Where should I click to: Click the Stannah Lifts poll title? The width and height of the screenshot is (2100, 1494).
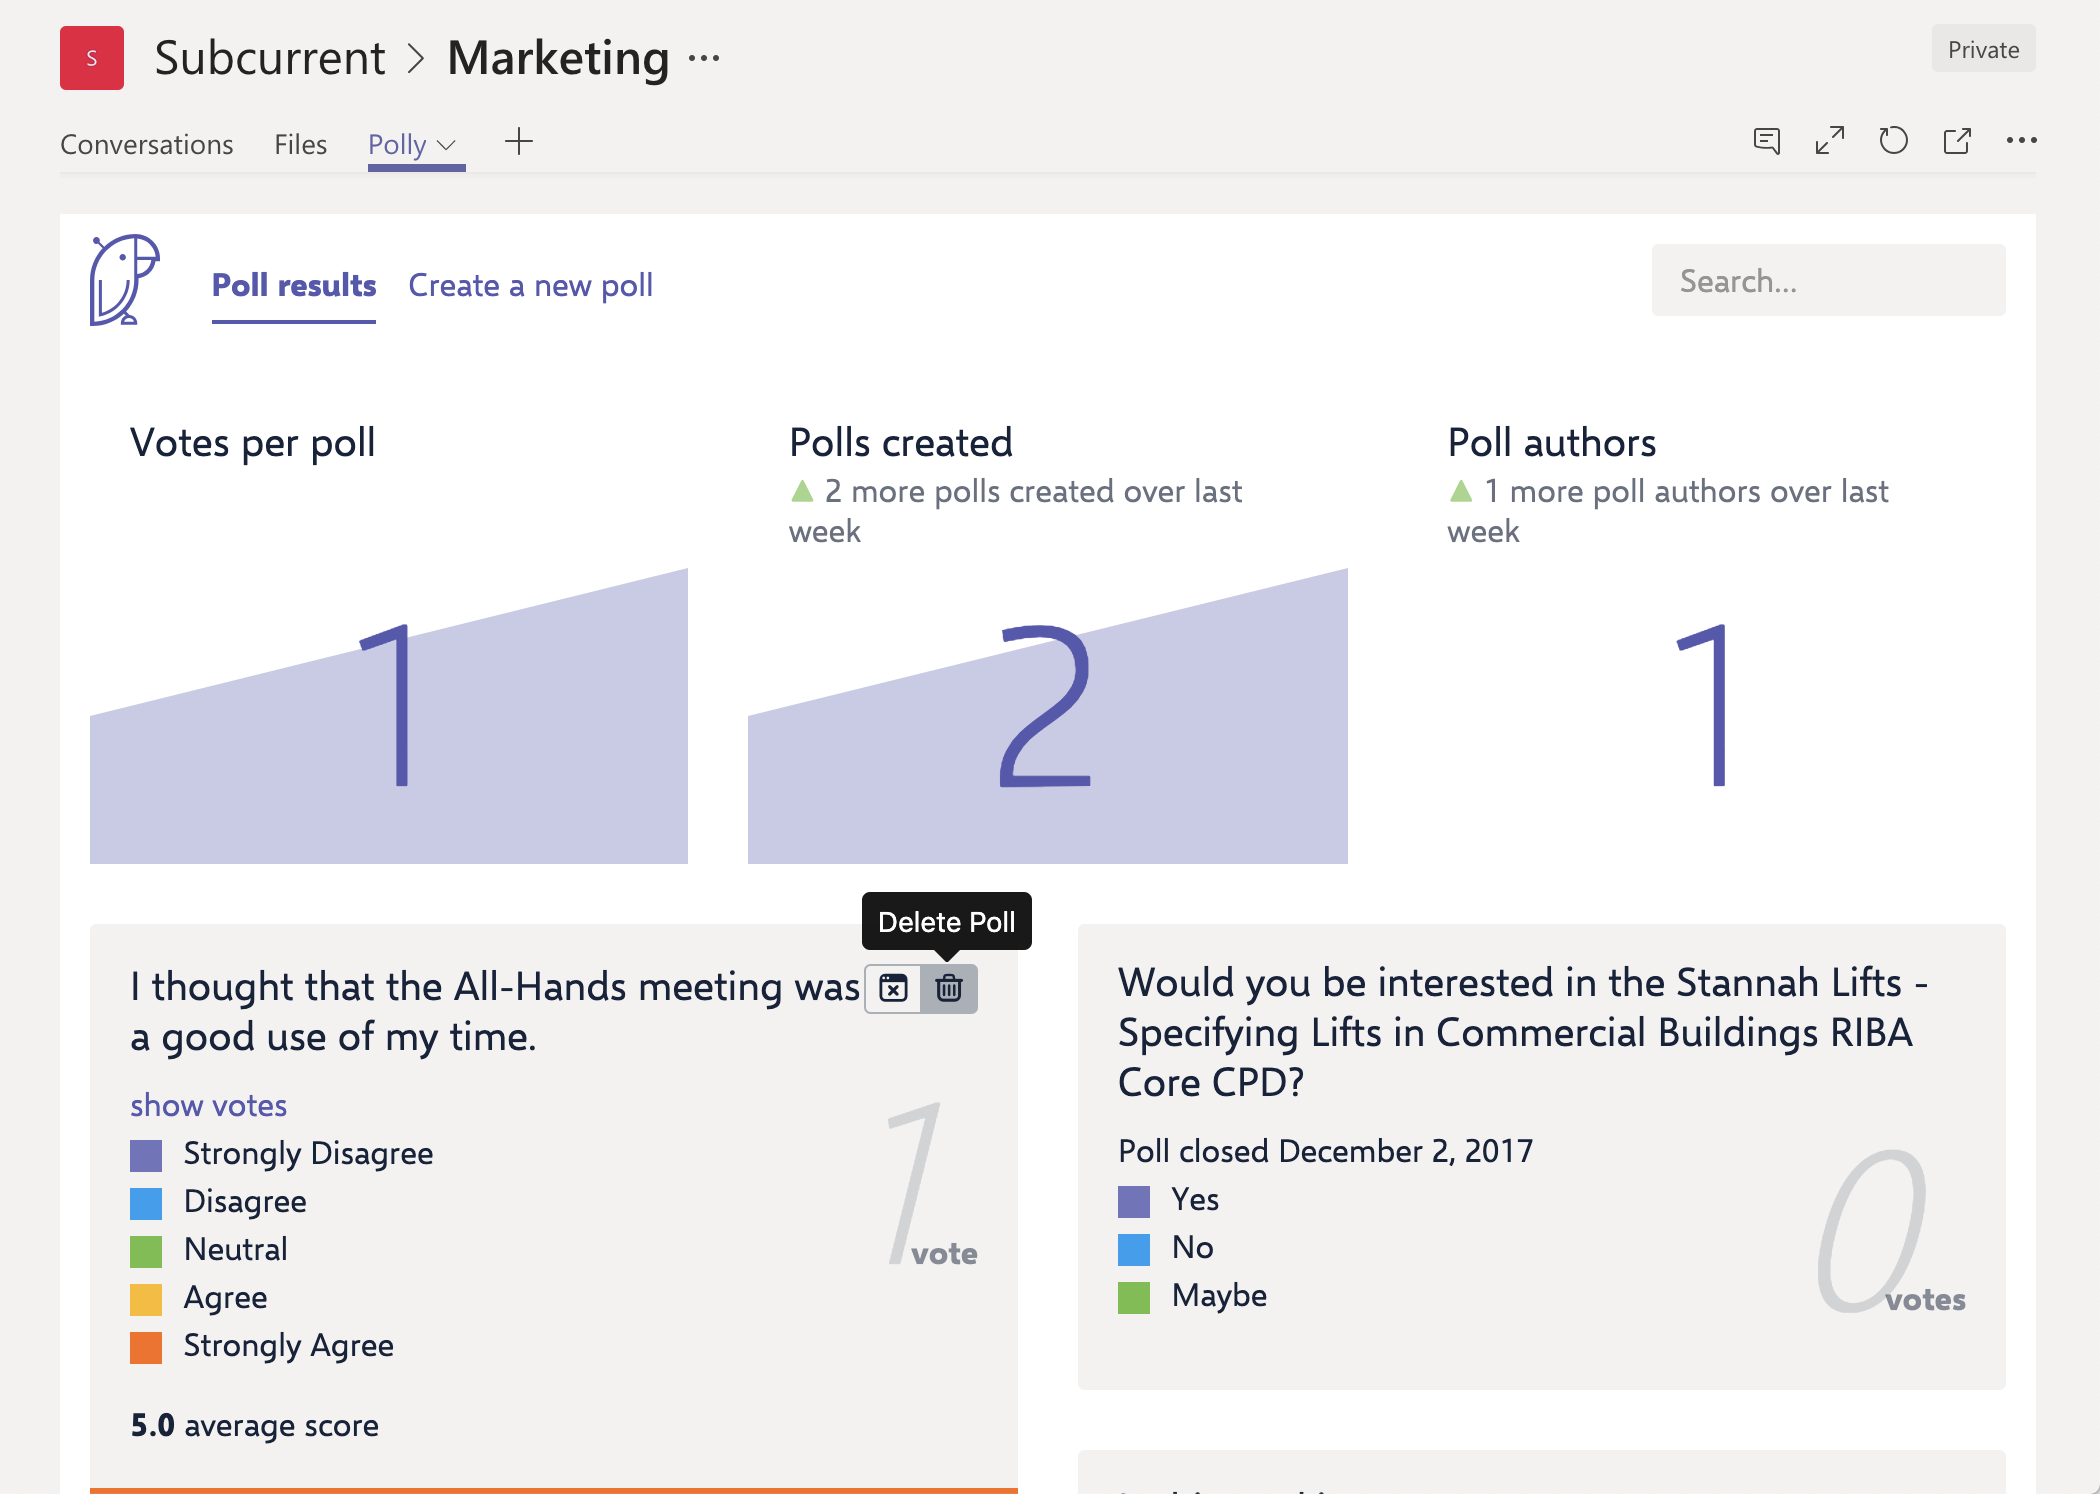1523,1032
